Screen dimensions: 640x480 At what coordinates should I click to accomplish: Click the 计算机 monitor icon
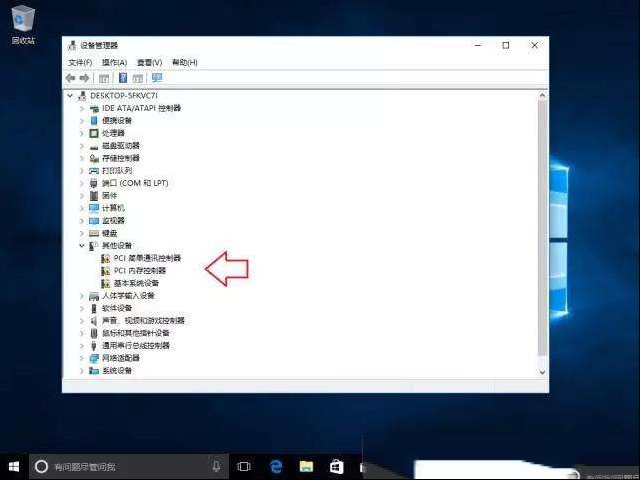click(94, 208)
